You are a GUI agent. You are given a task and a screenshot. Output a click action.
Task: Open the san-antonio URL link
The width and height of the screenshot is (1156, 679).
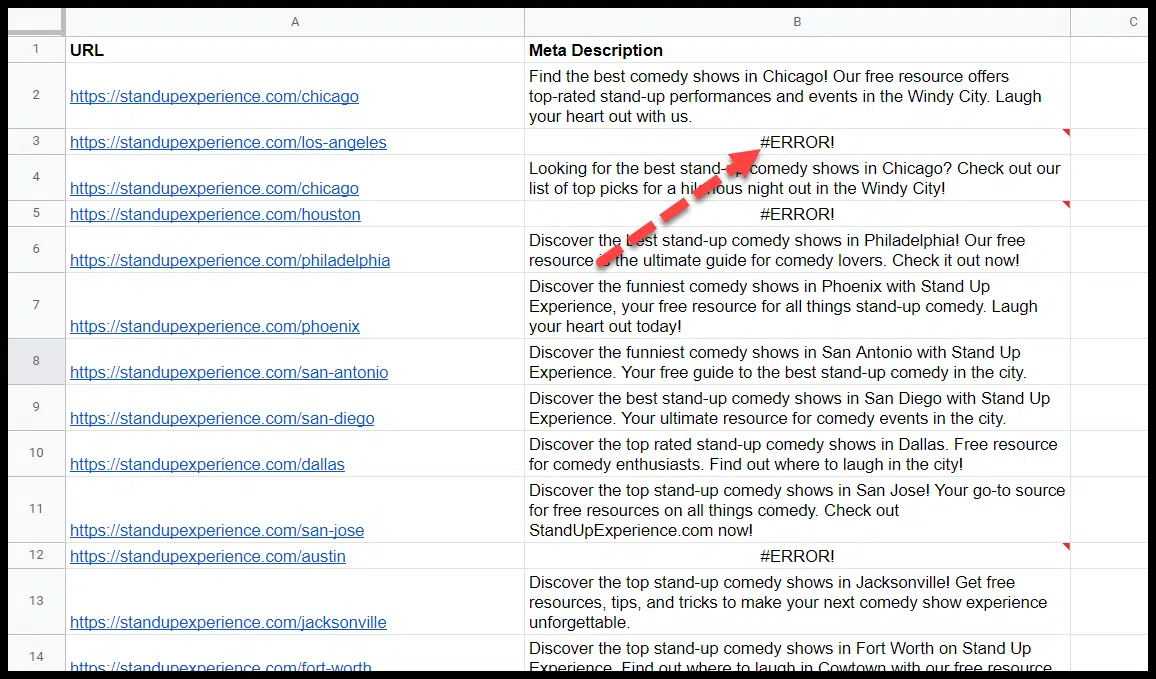(229, 373)
